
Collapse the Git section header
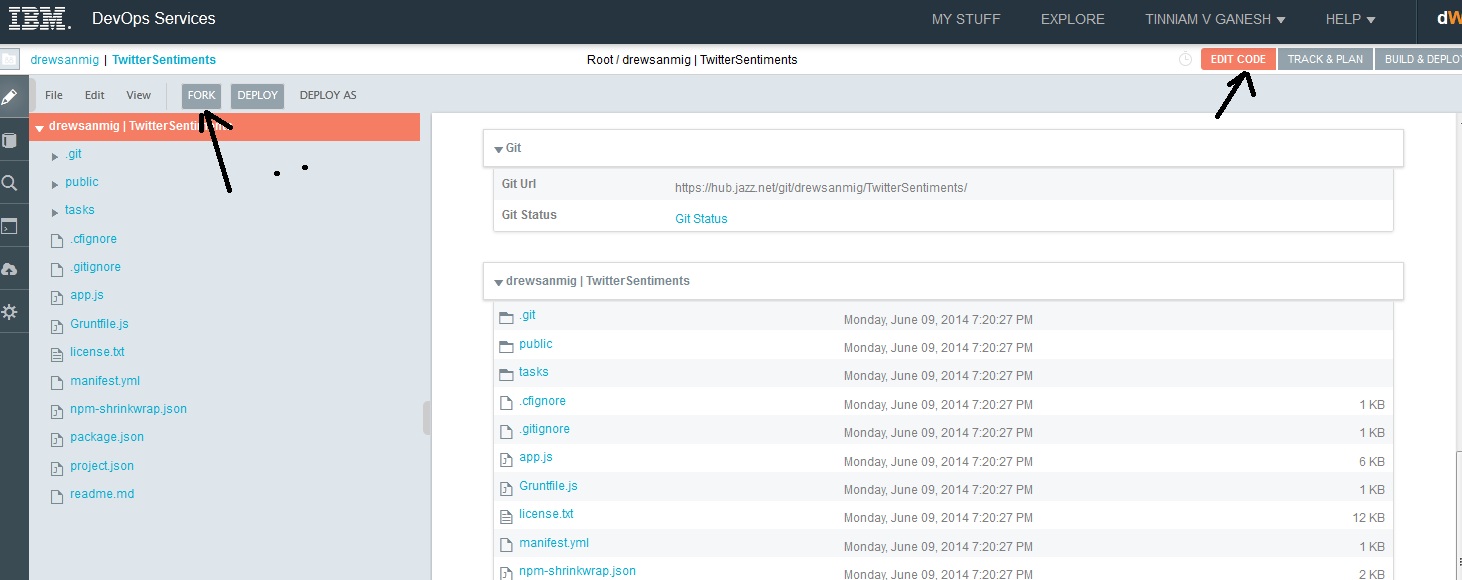[498, 149]
